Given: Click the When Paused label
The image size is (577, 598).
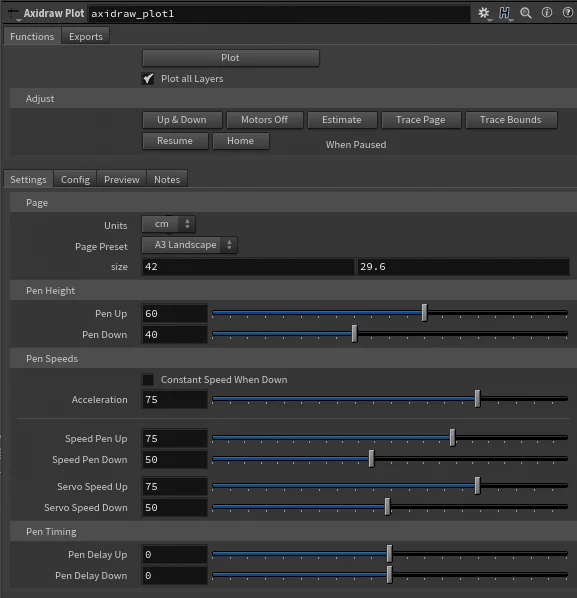Looking at the screenshot, I should (x=356, y=145).
